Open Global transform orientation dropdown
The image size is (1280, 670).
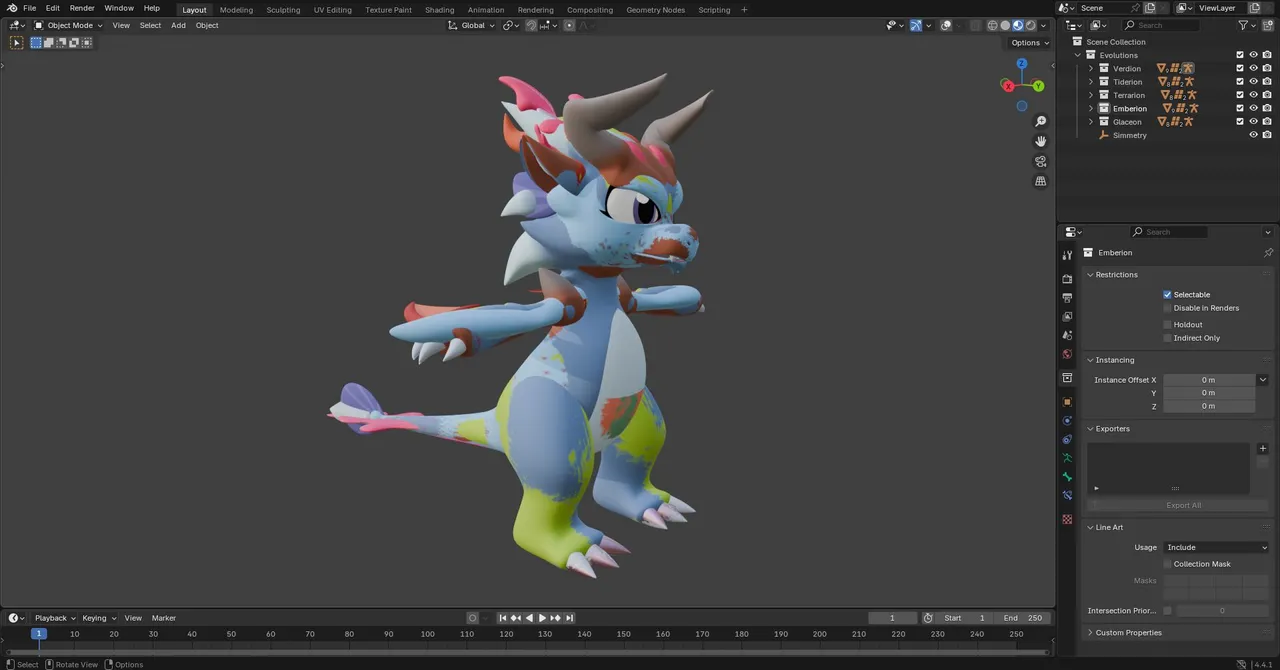tap(471, 25)
